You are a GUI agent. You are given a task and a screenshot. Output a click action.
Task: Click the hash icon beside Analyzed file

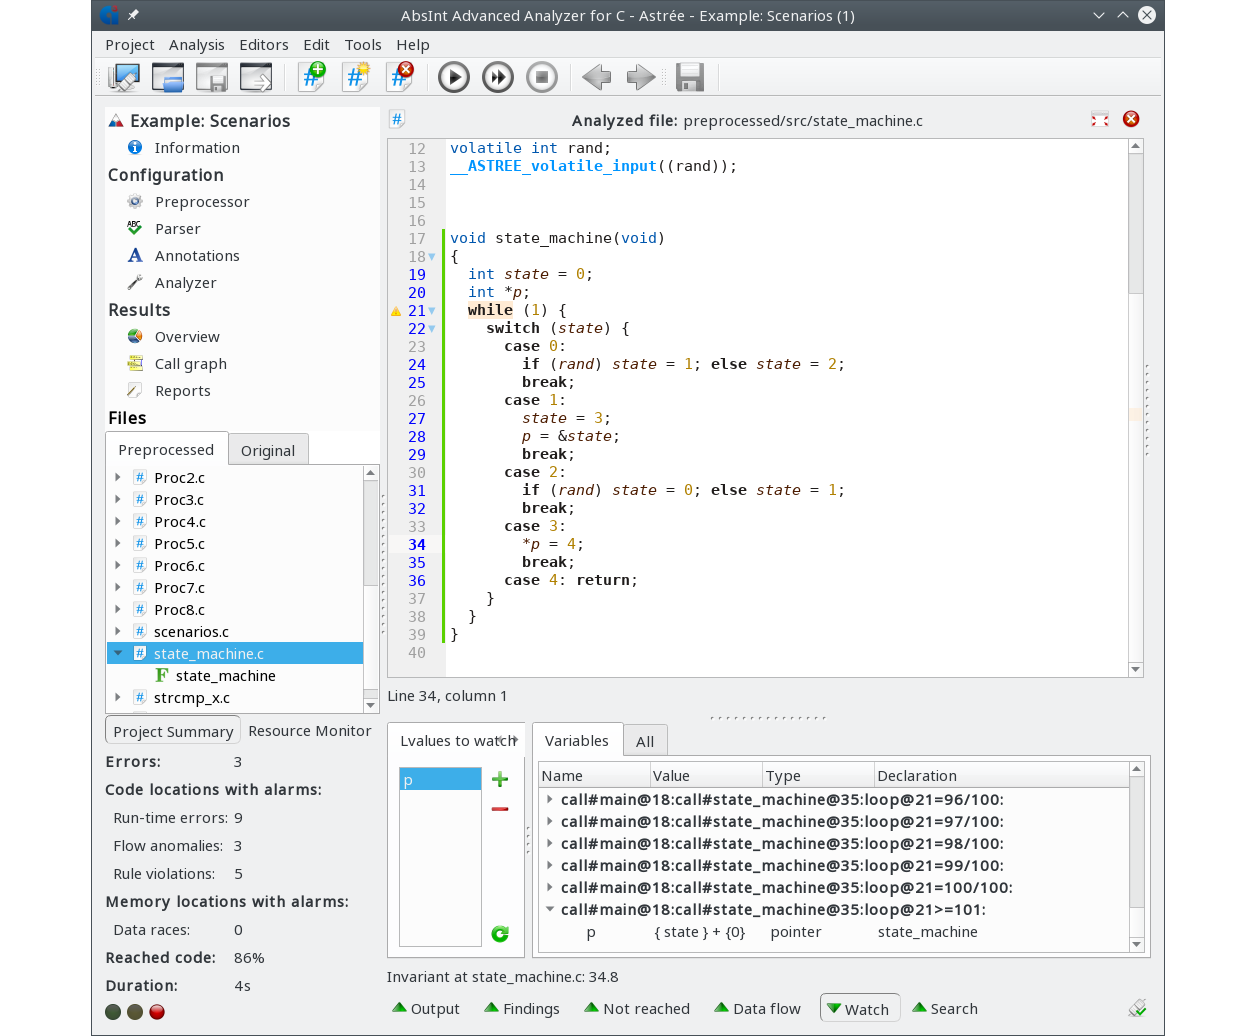pyautogui.click(x=397, y=119)
